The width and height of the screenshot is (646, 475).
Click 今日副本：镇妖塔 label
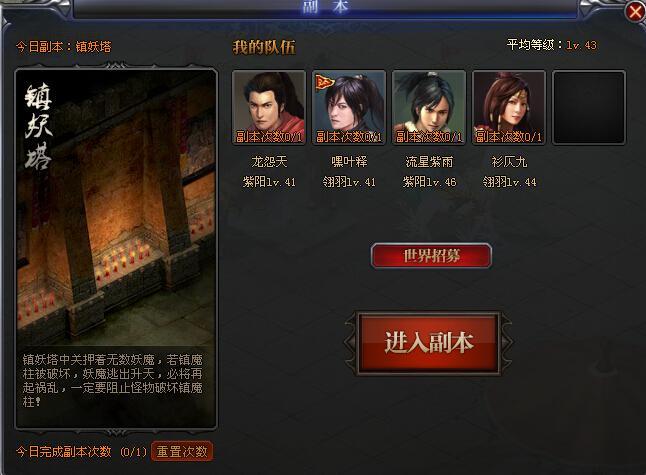coord(64,47)
